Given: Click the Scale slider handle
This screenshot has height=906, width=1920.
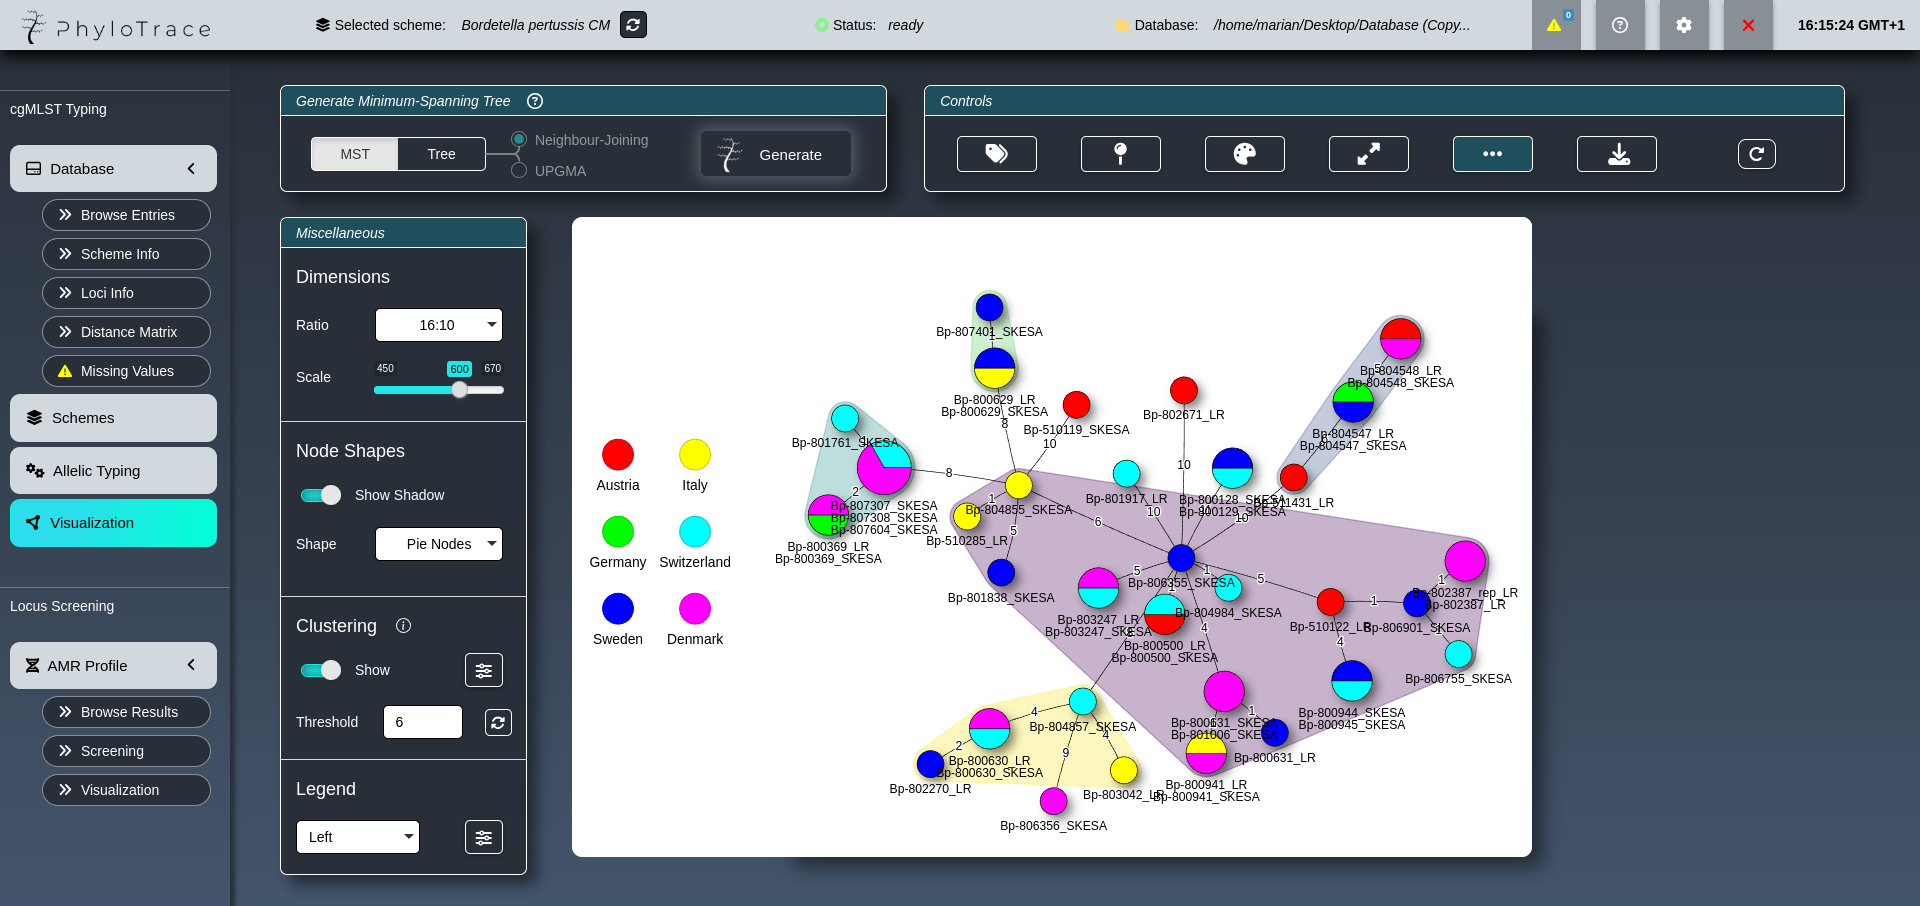Looking at the screenshot, I should click(x=459, y=390).
